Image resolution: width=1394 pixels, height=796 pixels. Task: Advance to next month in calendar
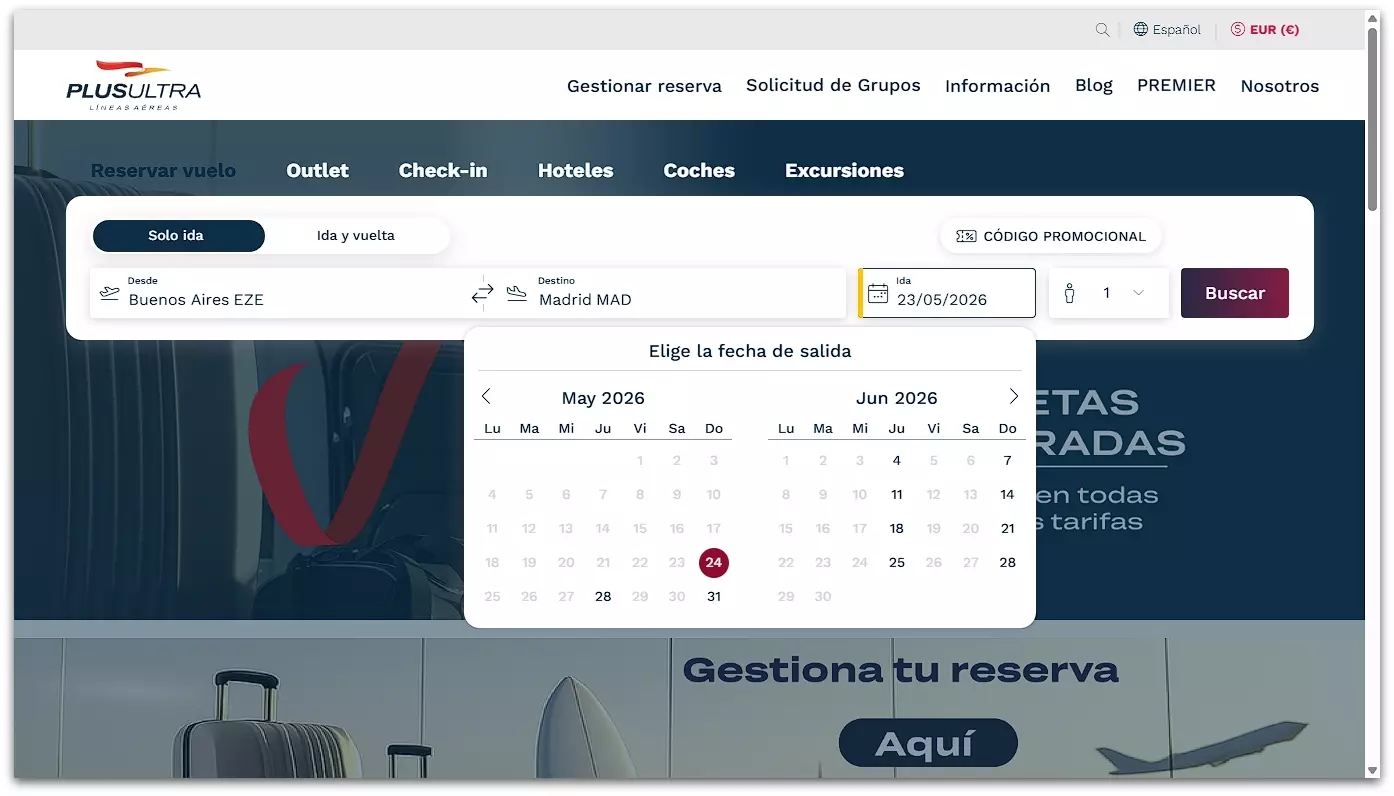(1013, 397)
